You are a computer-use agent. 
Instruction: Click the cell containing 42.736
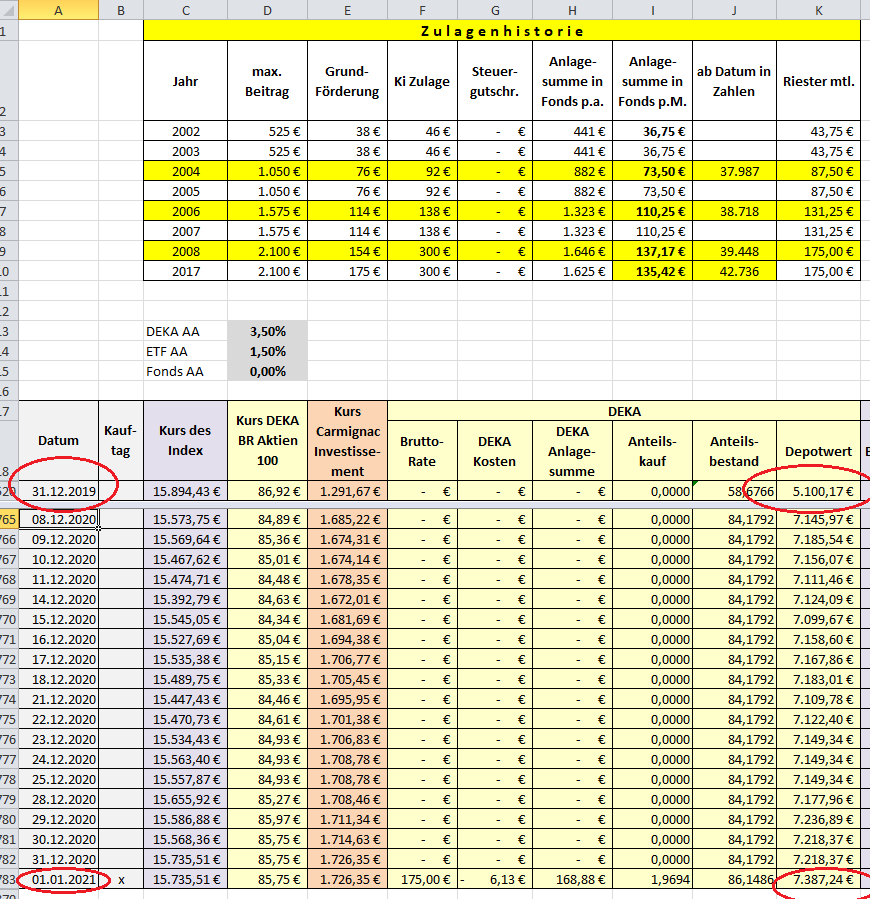click(x=734, y=271)
